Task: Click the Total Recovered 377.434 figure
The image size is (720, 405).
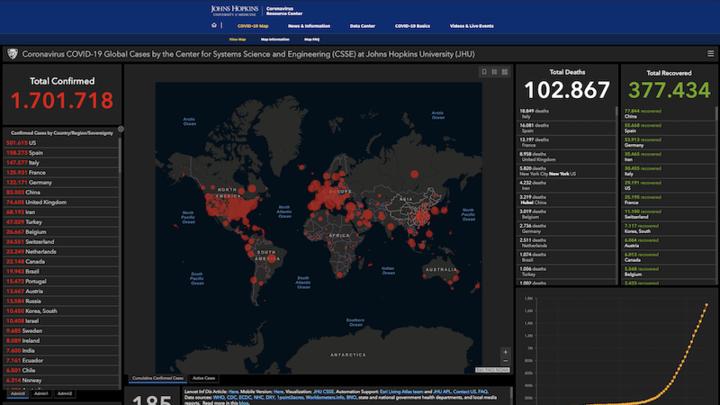Action: click(669, 90)
